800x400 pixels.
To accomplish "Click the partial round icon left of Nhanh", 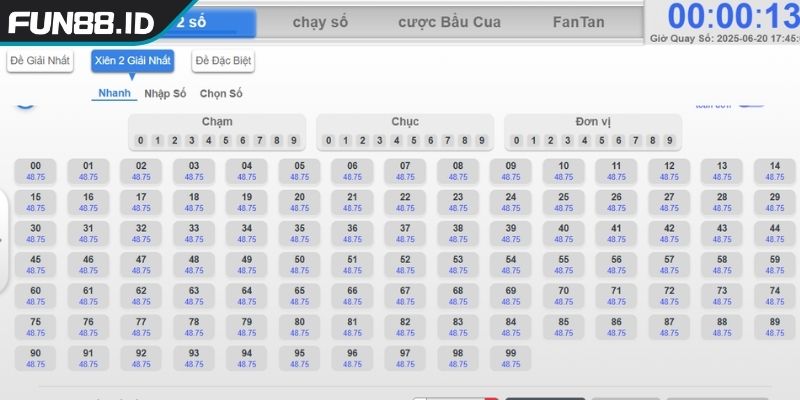I will tap(24, 99).
